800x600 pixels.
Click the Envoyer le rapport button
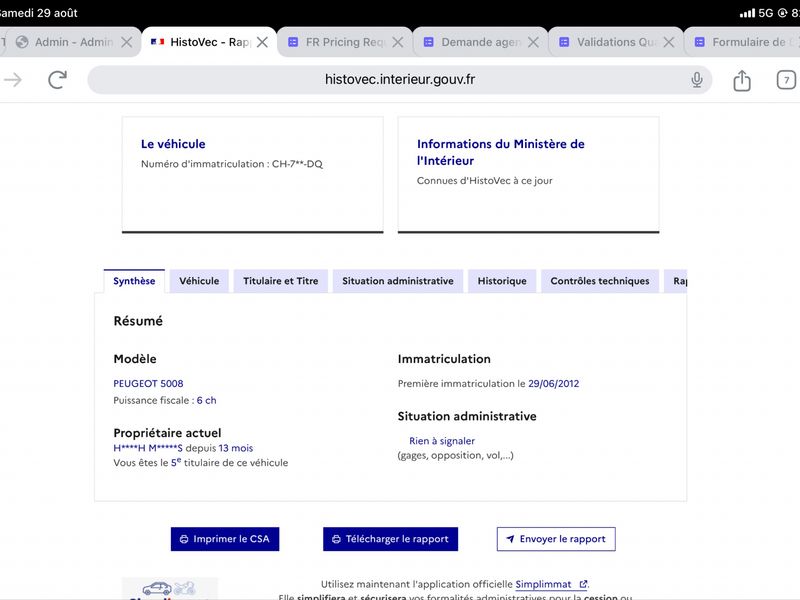[x=556, y=539]
